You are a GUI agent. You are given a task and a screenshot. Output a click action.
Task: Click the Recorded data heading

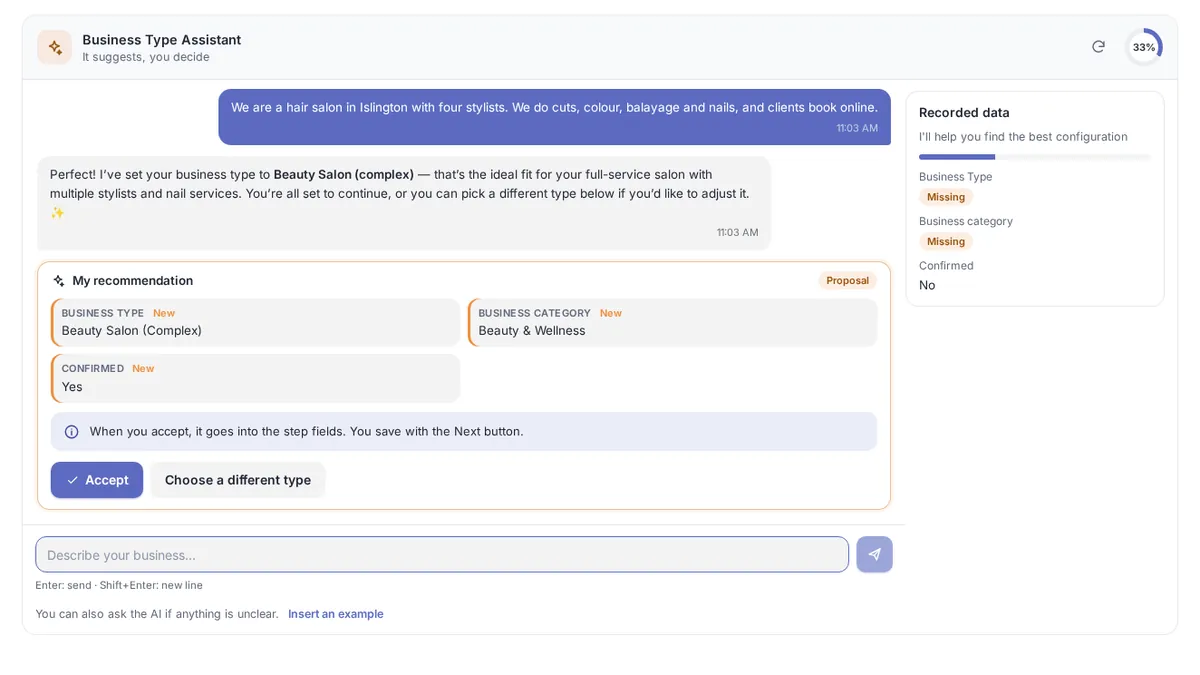coord(964,113)
